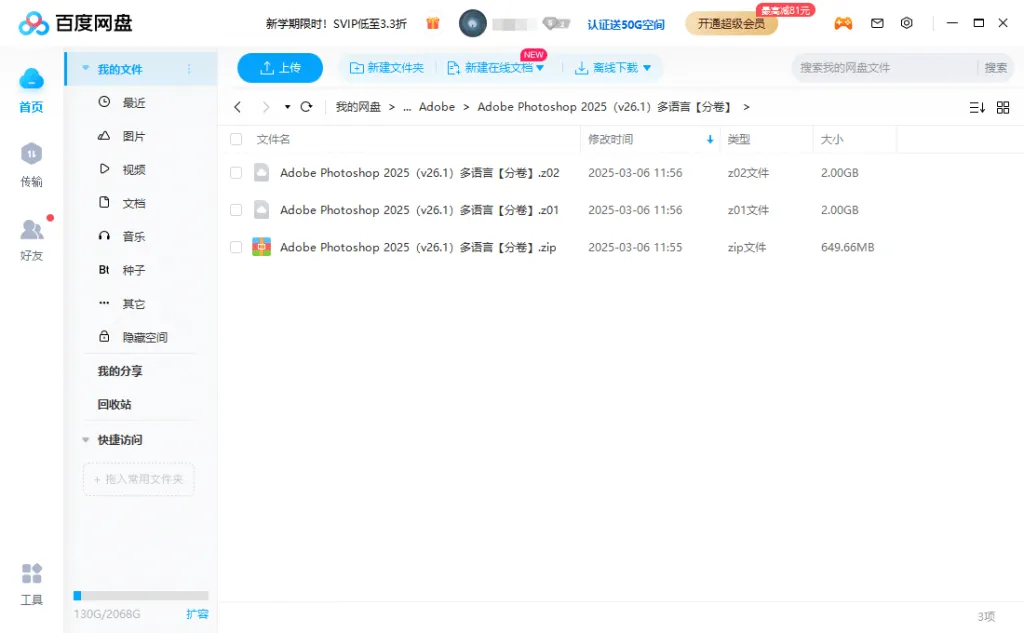Viewport: 1024px width, 633px height.
Task: Go forward with the right arrow
Action: [265, 106]
